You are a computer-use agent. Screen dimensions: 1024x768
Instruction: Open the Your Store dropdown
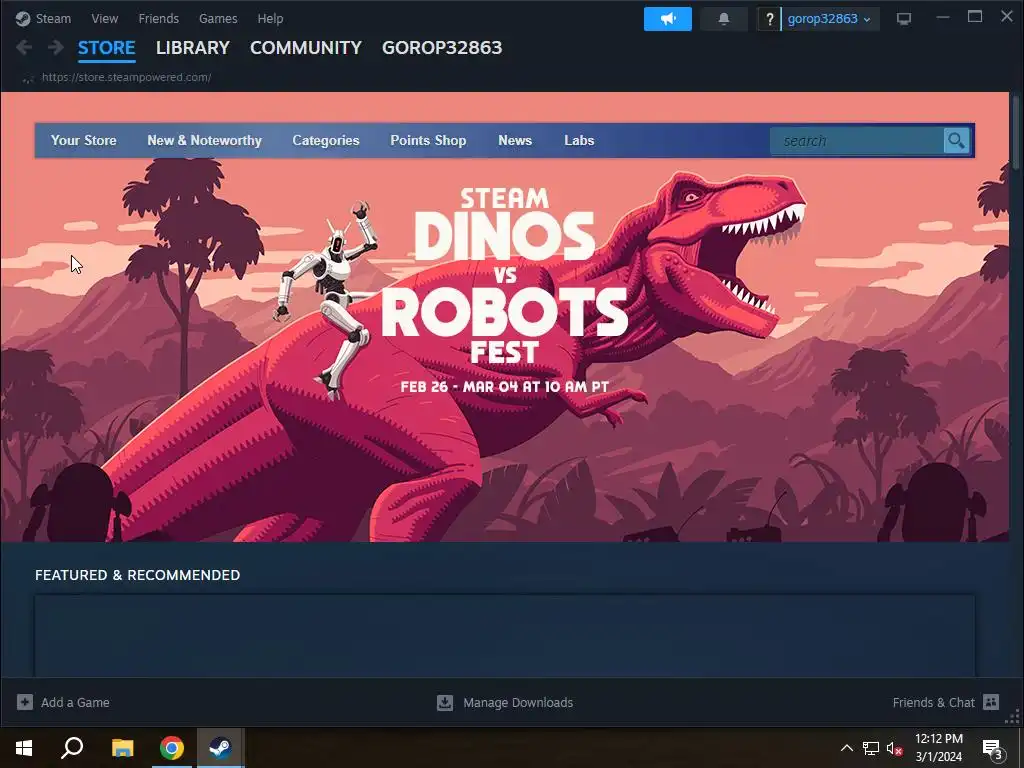click(84, 140)
